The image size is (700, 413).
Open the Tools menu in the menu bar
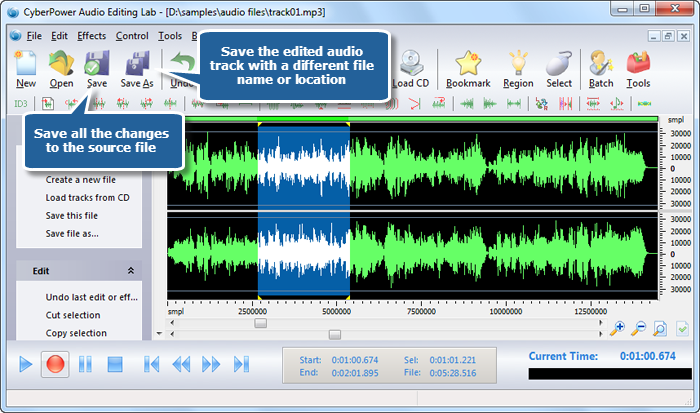pos(170,36)
